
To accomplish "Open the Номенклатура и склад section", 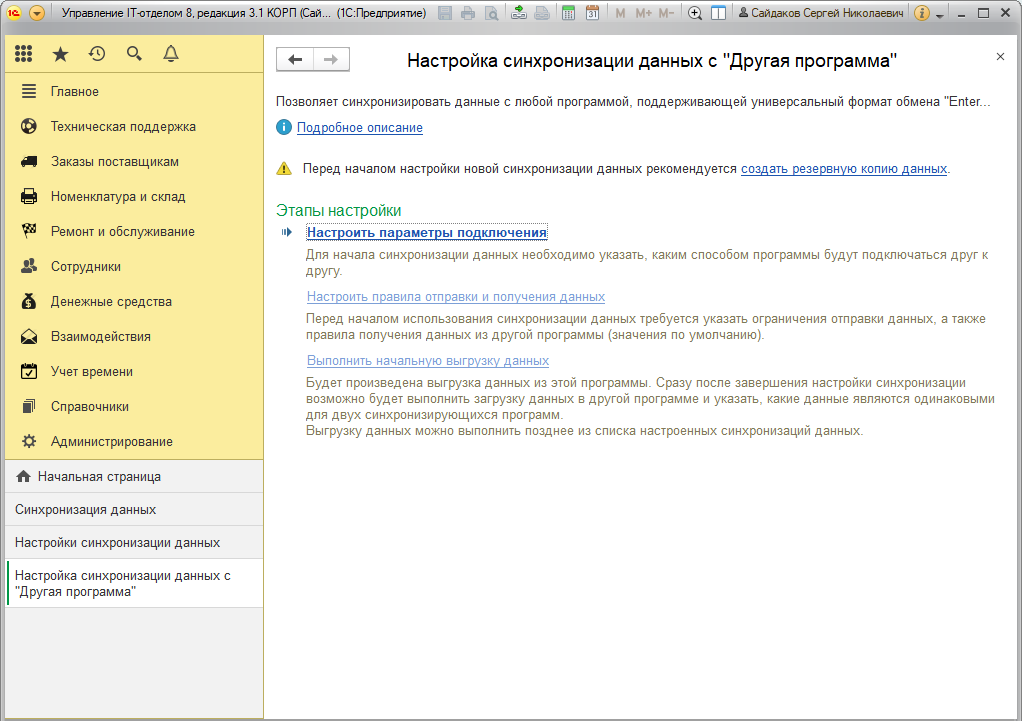I will (x=134, y=196).
